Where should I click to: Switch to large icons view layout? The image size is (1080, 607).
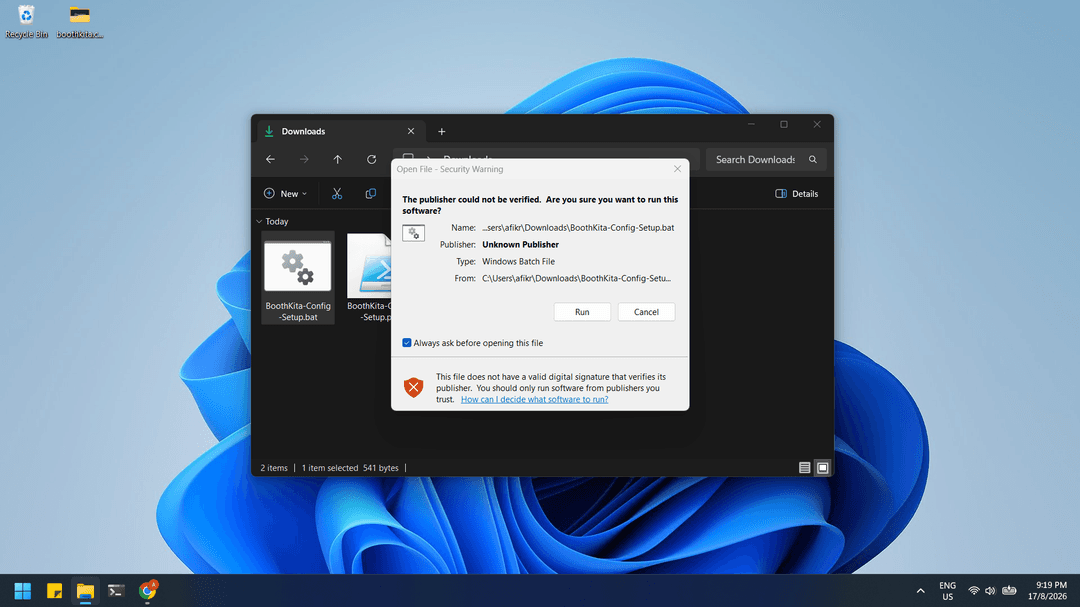[822, 468]
